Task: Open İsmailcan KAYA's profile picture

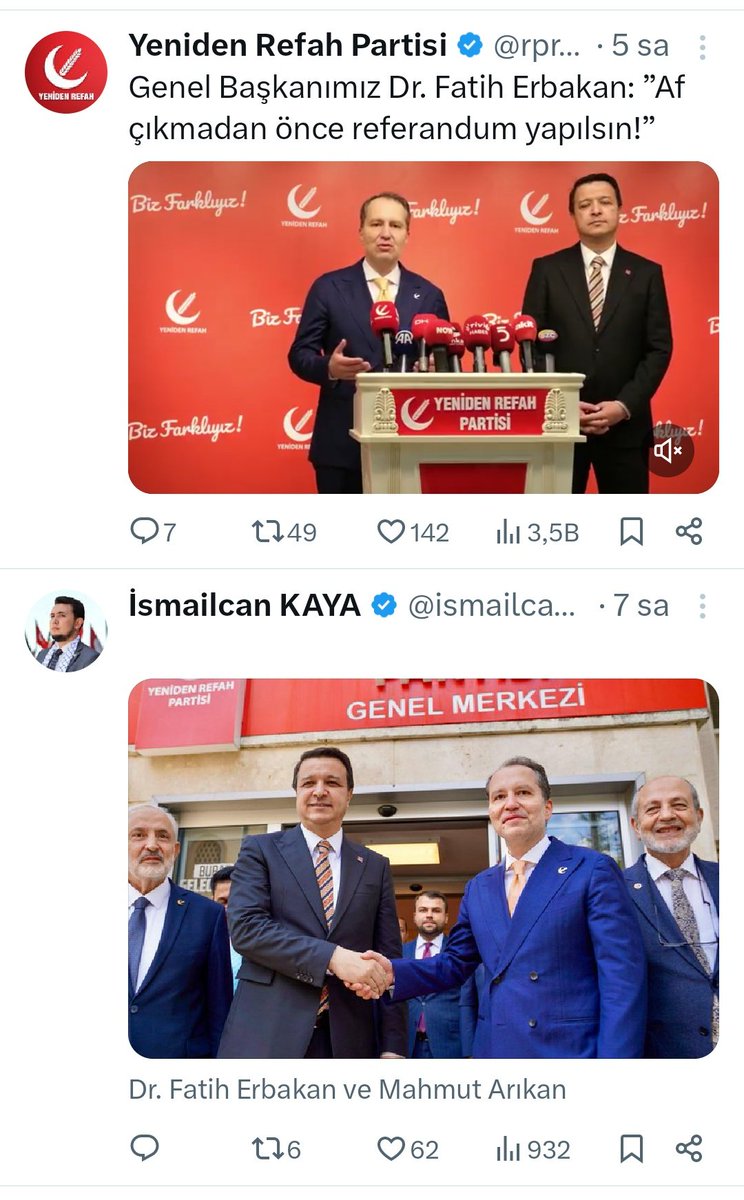Action: click(66, 631)
